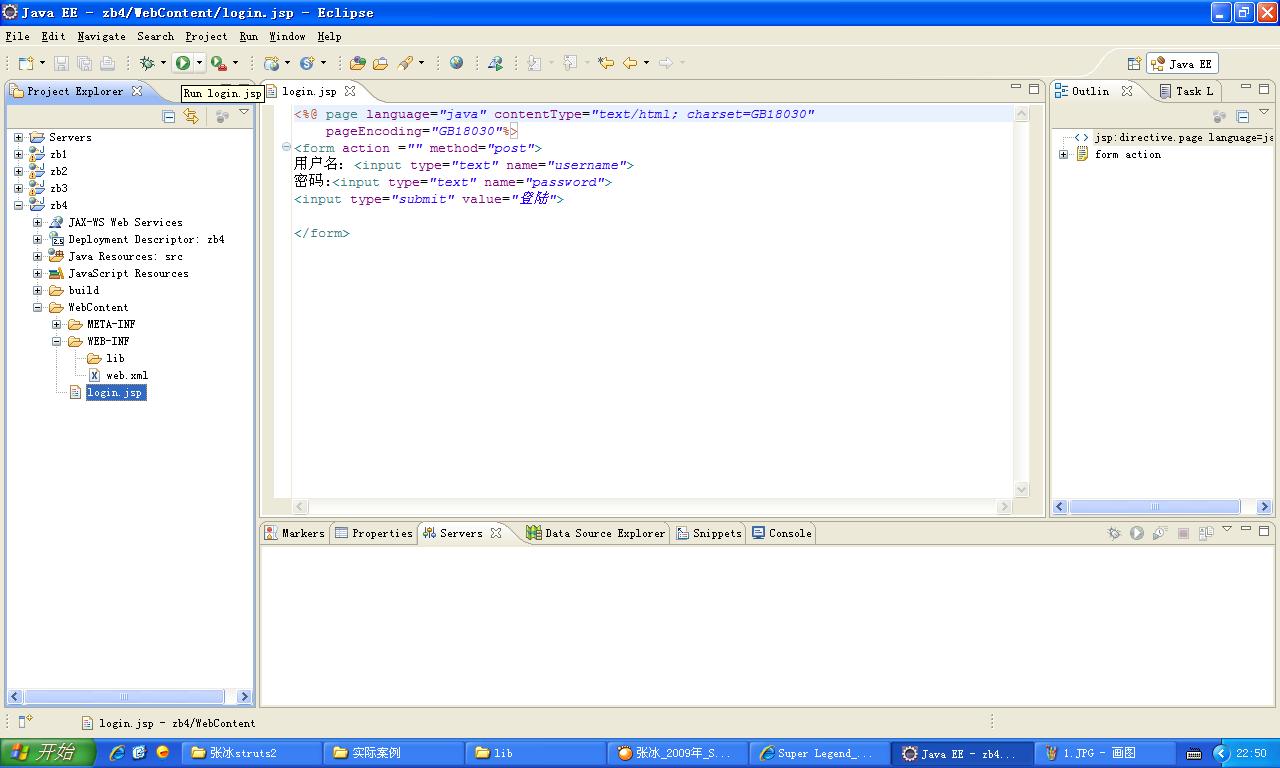Click the Outline panel horizontal scrollbar
This screenshot has height=768, width=1280.
coord(1154,507)
